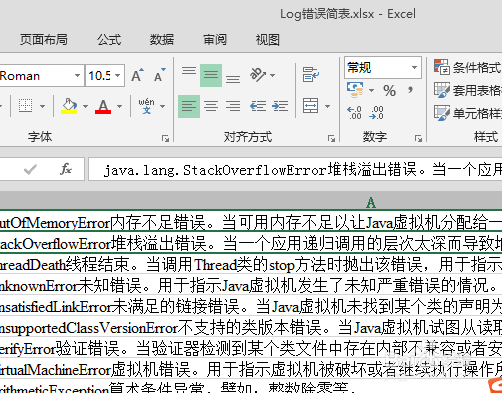Viewport: 502px width, 393px height.
Task: Apply cell borders with the borders icon
Action: (25, 106)
